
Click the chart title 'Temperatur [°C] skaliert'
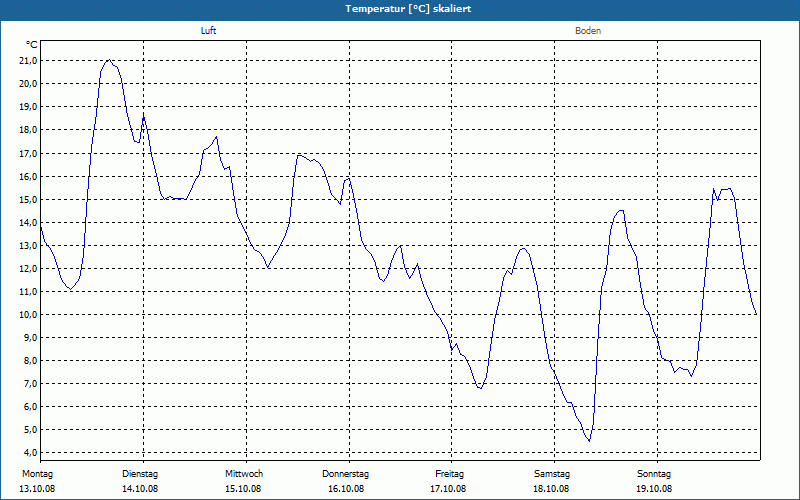click(408, 9)
